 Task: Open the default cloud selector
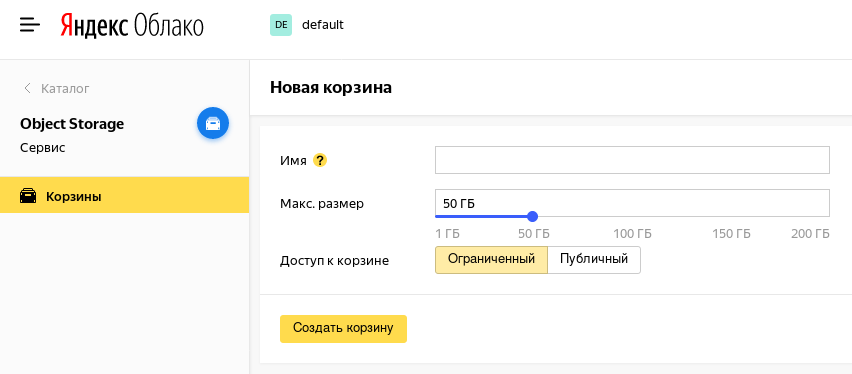(x=323, y=25)
